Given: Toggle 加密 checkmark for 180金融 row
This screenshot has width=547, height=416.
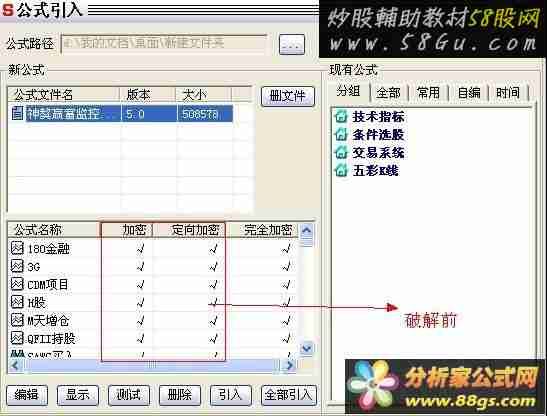Looking at the screenshot, I should (x=140, y=249).
